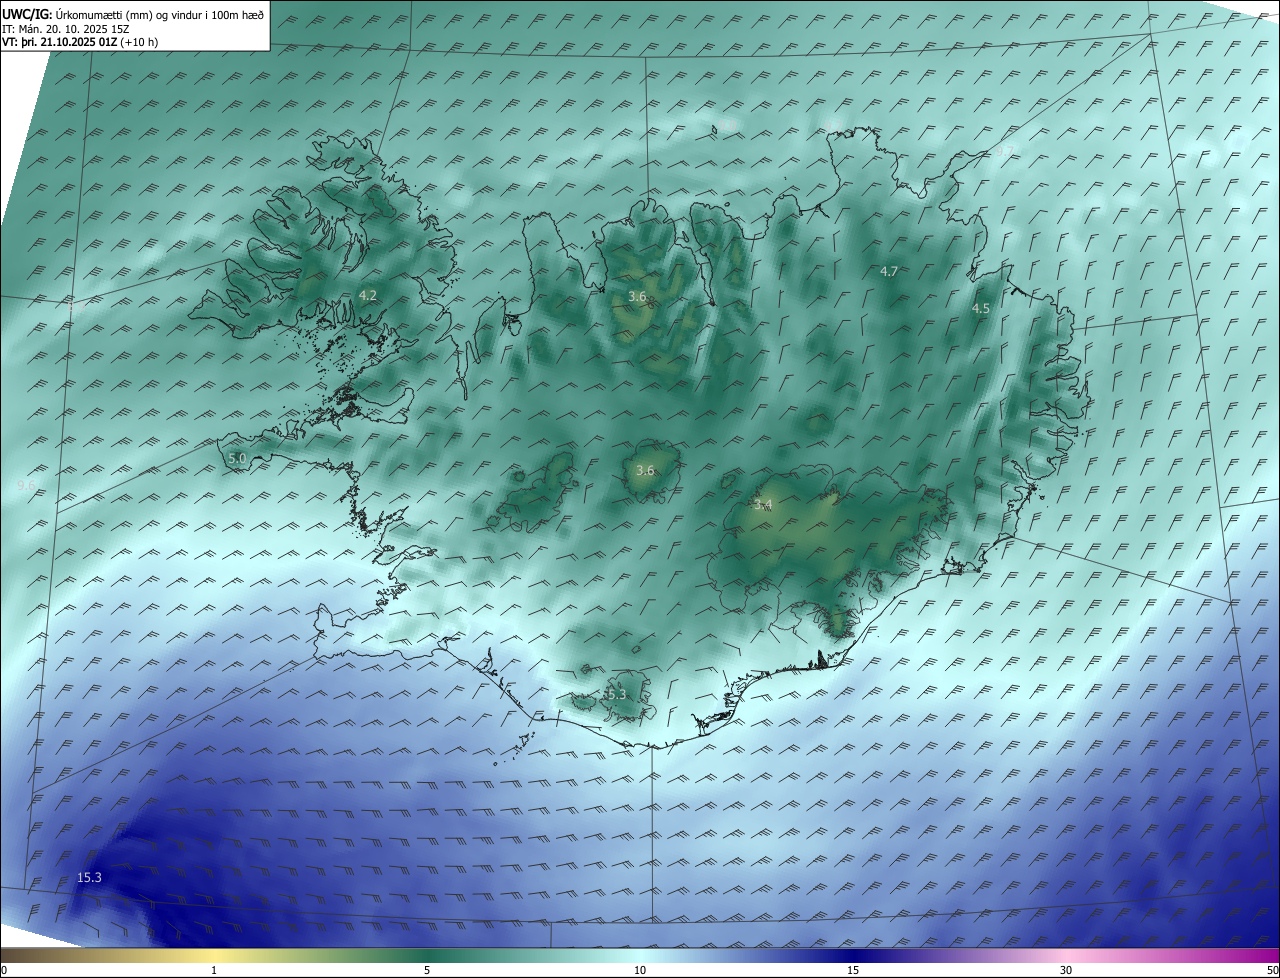Click the 5.3 value on the south coast glacier
Screen dimensions: 1280x978
point(616,694)
